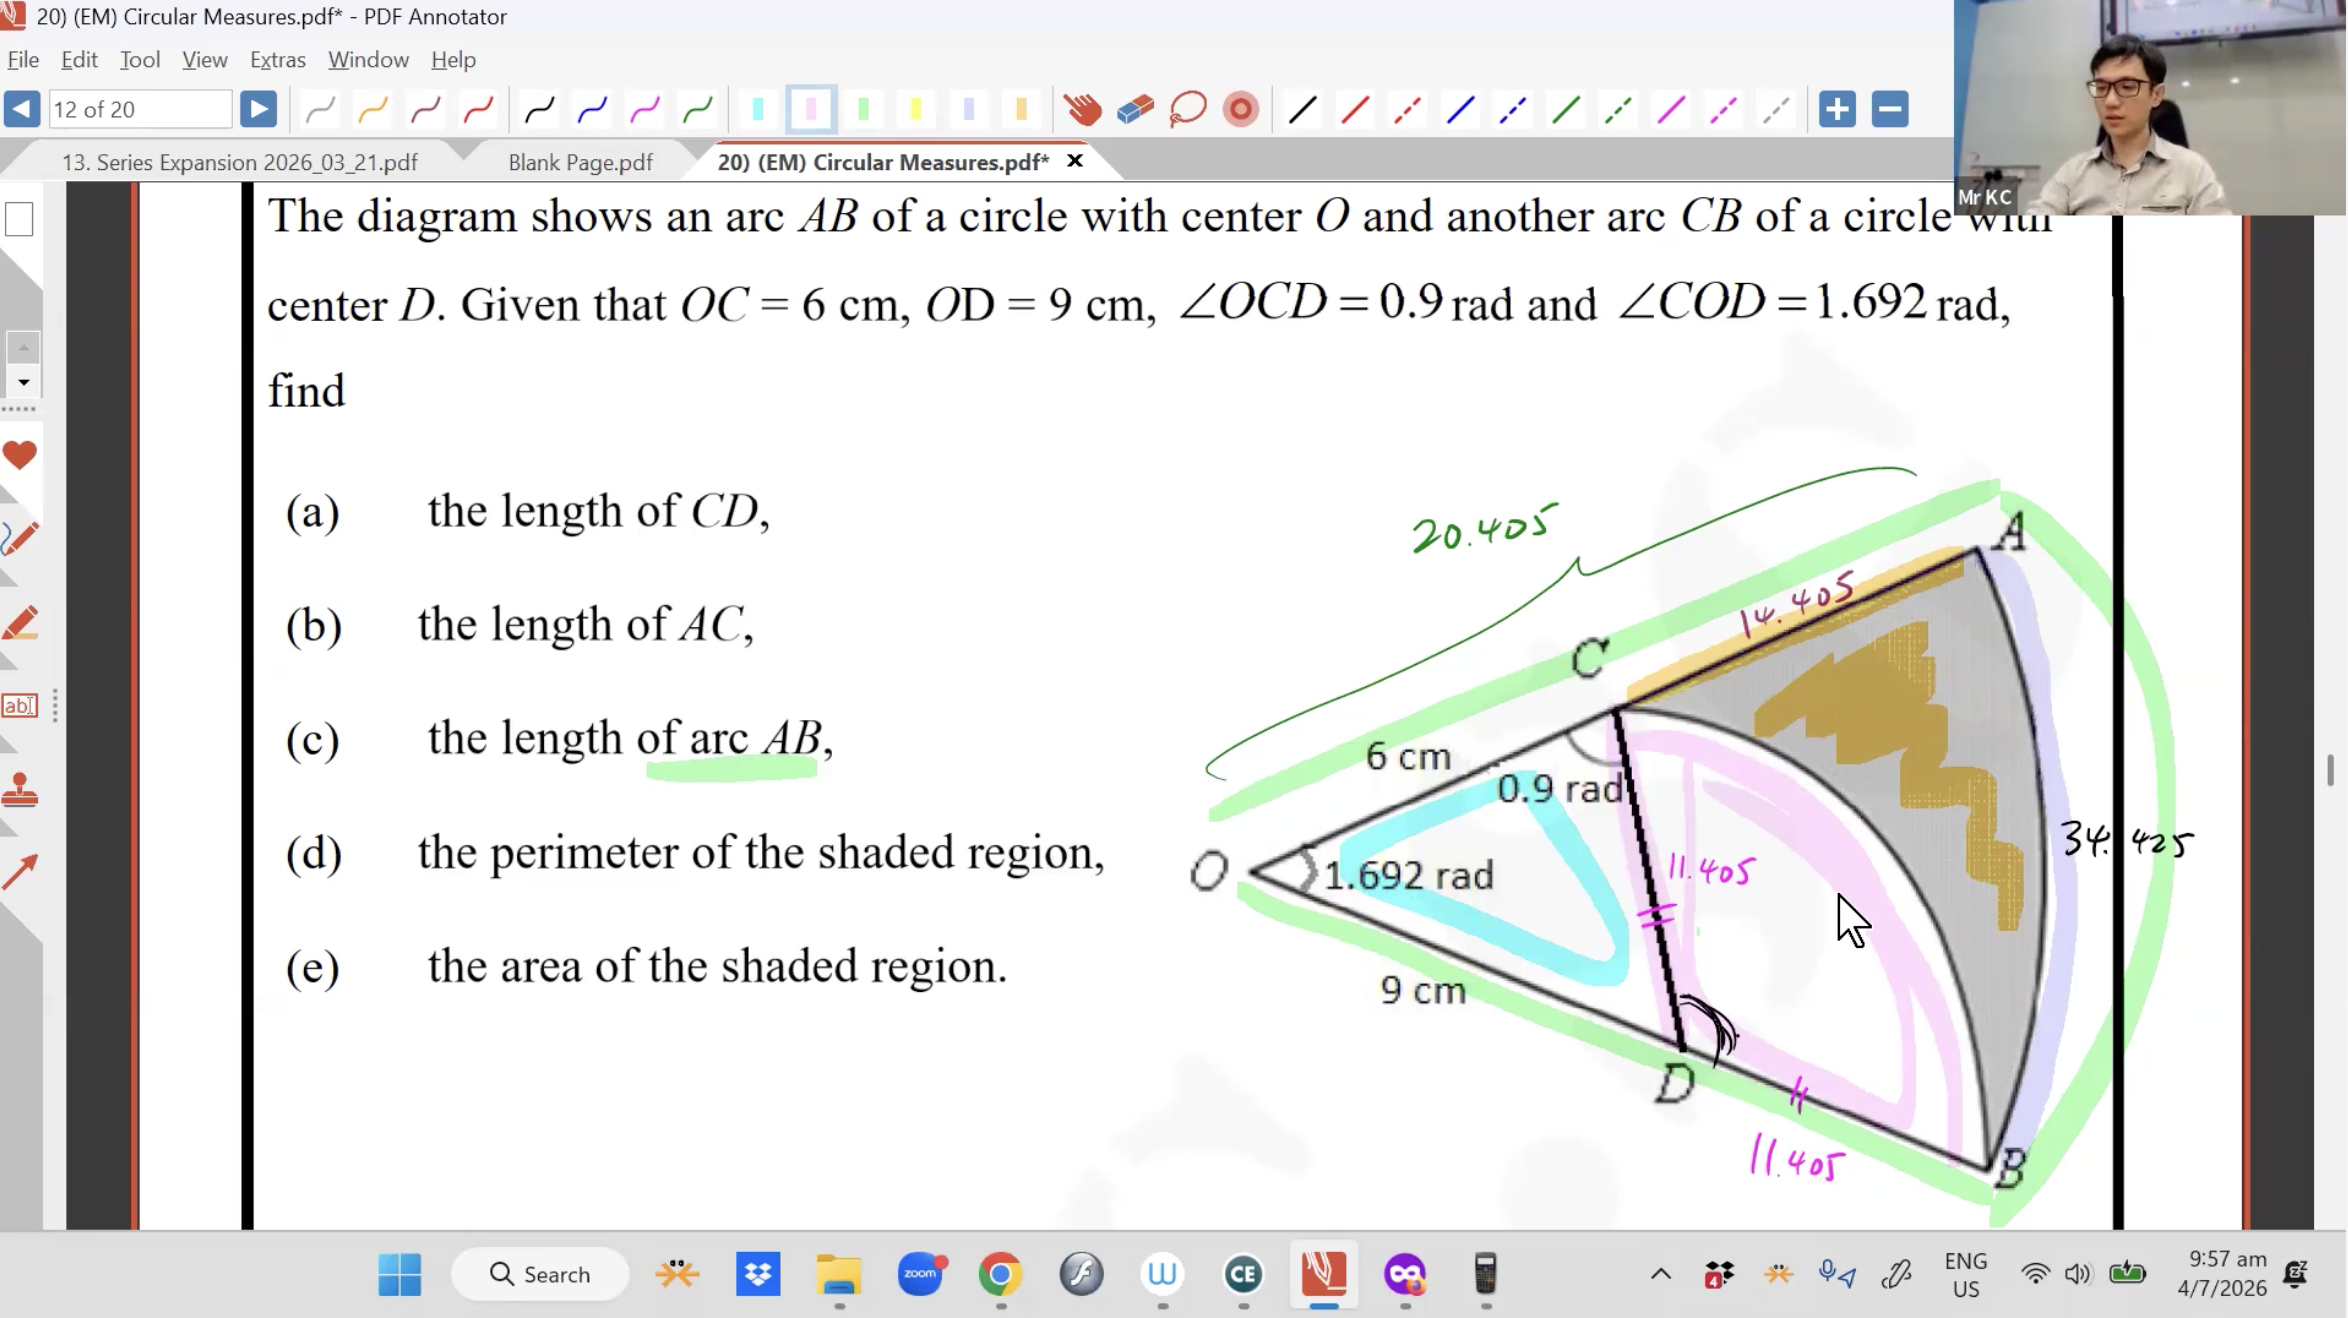Switch to Blank Page.pdf tab
This screenshot has height=1318, width=2348.
pos(580,162)
